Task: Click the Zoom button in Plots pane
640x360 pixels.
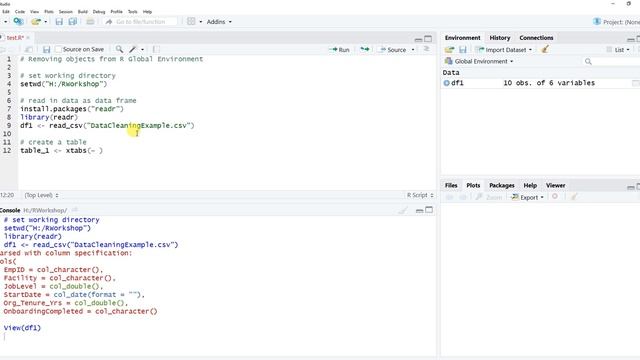Action: pyautogui.click(x=489, y=197)
